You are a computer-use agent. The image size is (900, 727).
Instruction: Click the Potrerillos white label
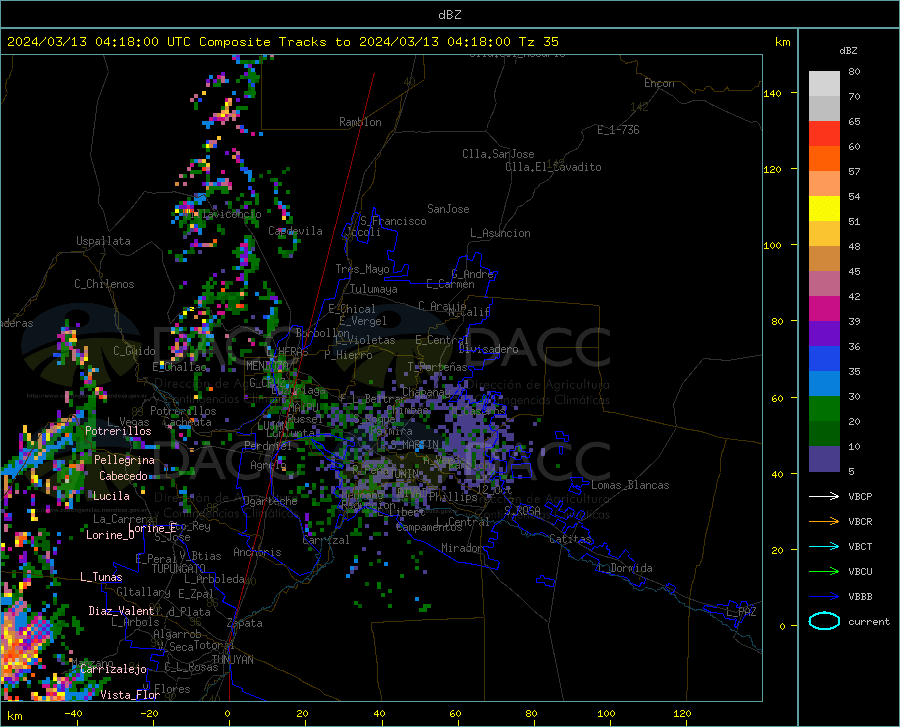tap(118, 431)
